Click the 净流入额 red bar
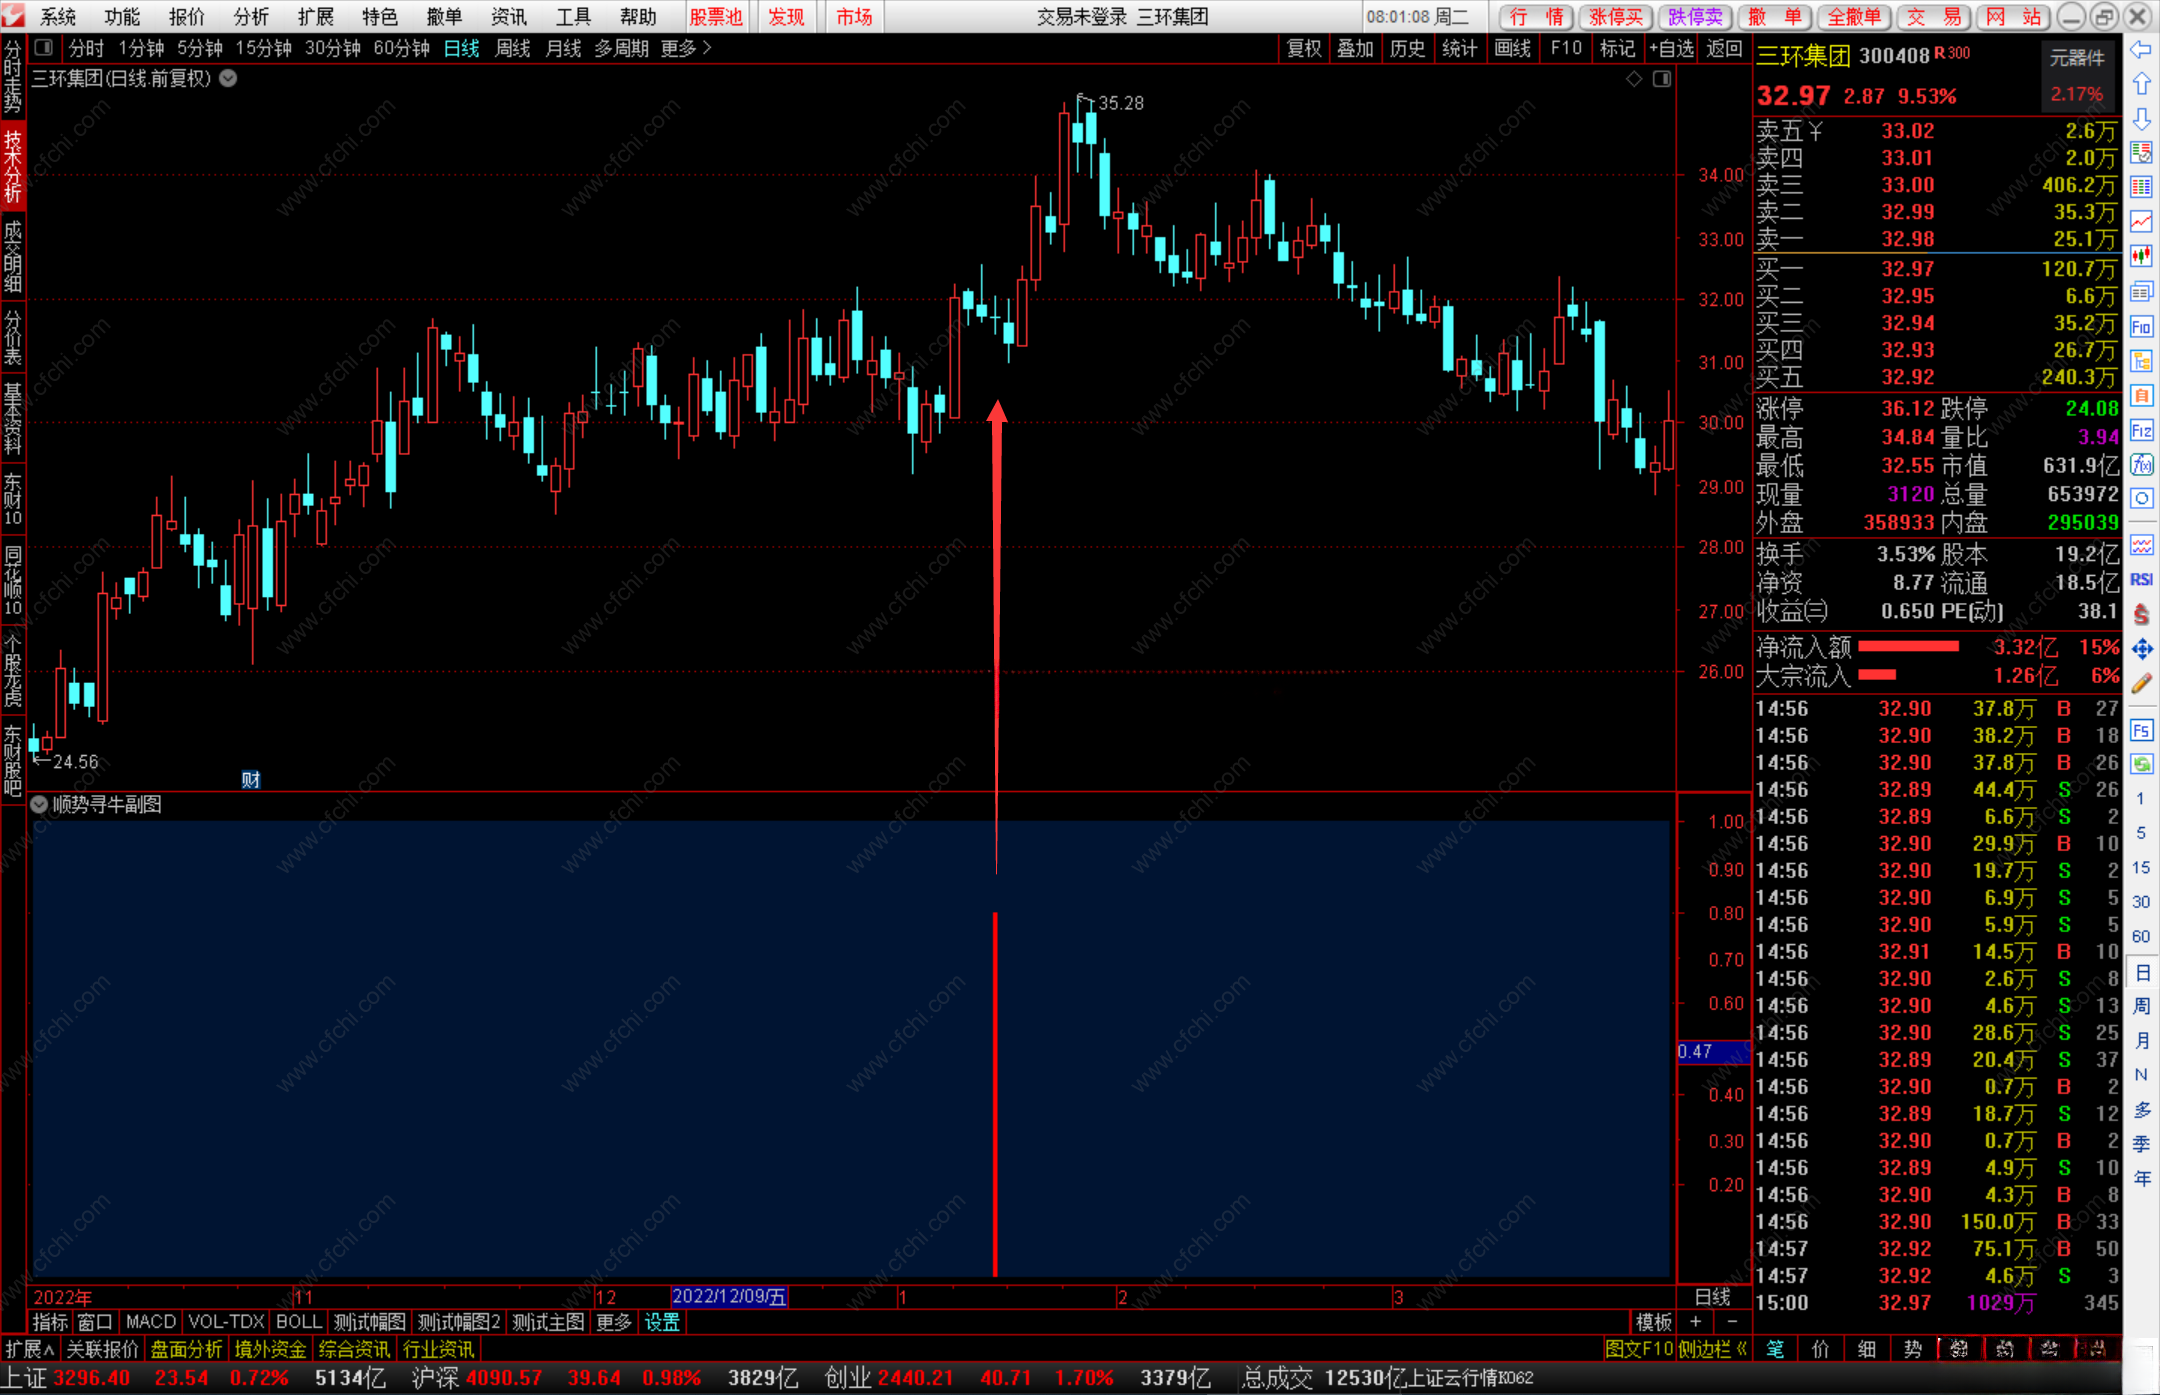This screenshot has width=2160, height=1395. (x=1908, y=647)
